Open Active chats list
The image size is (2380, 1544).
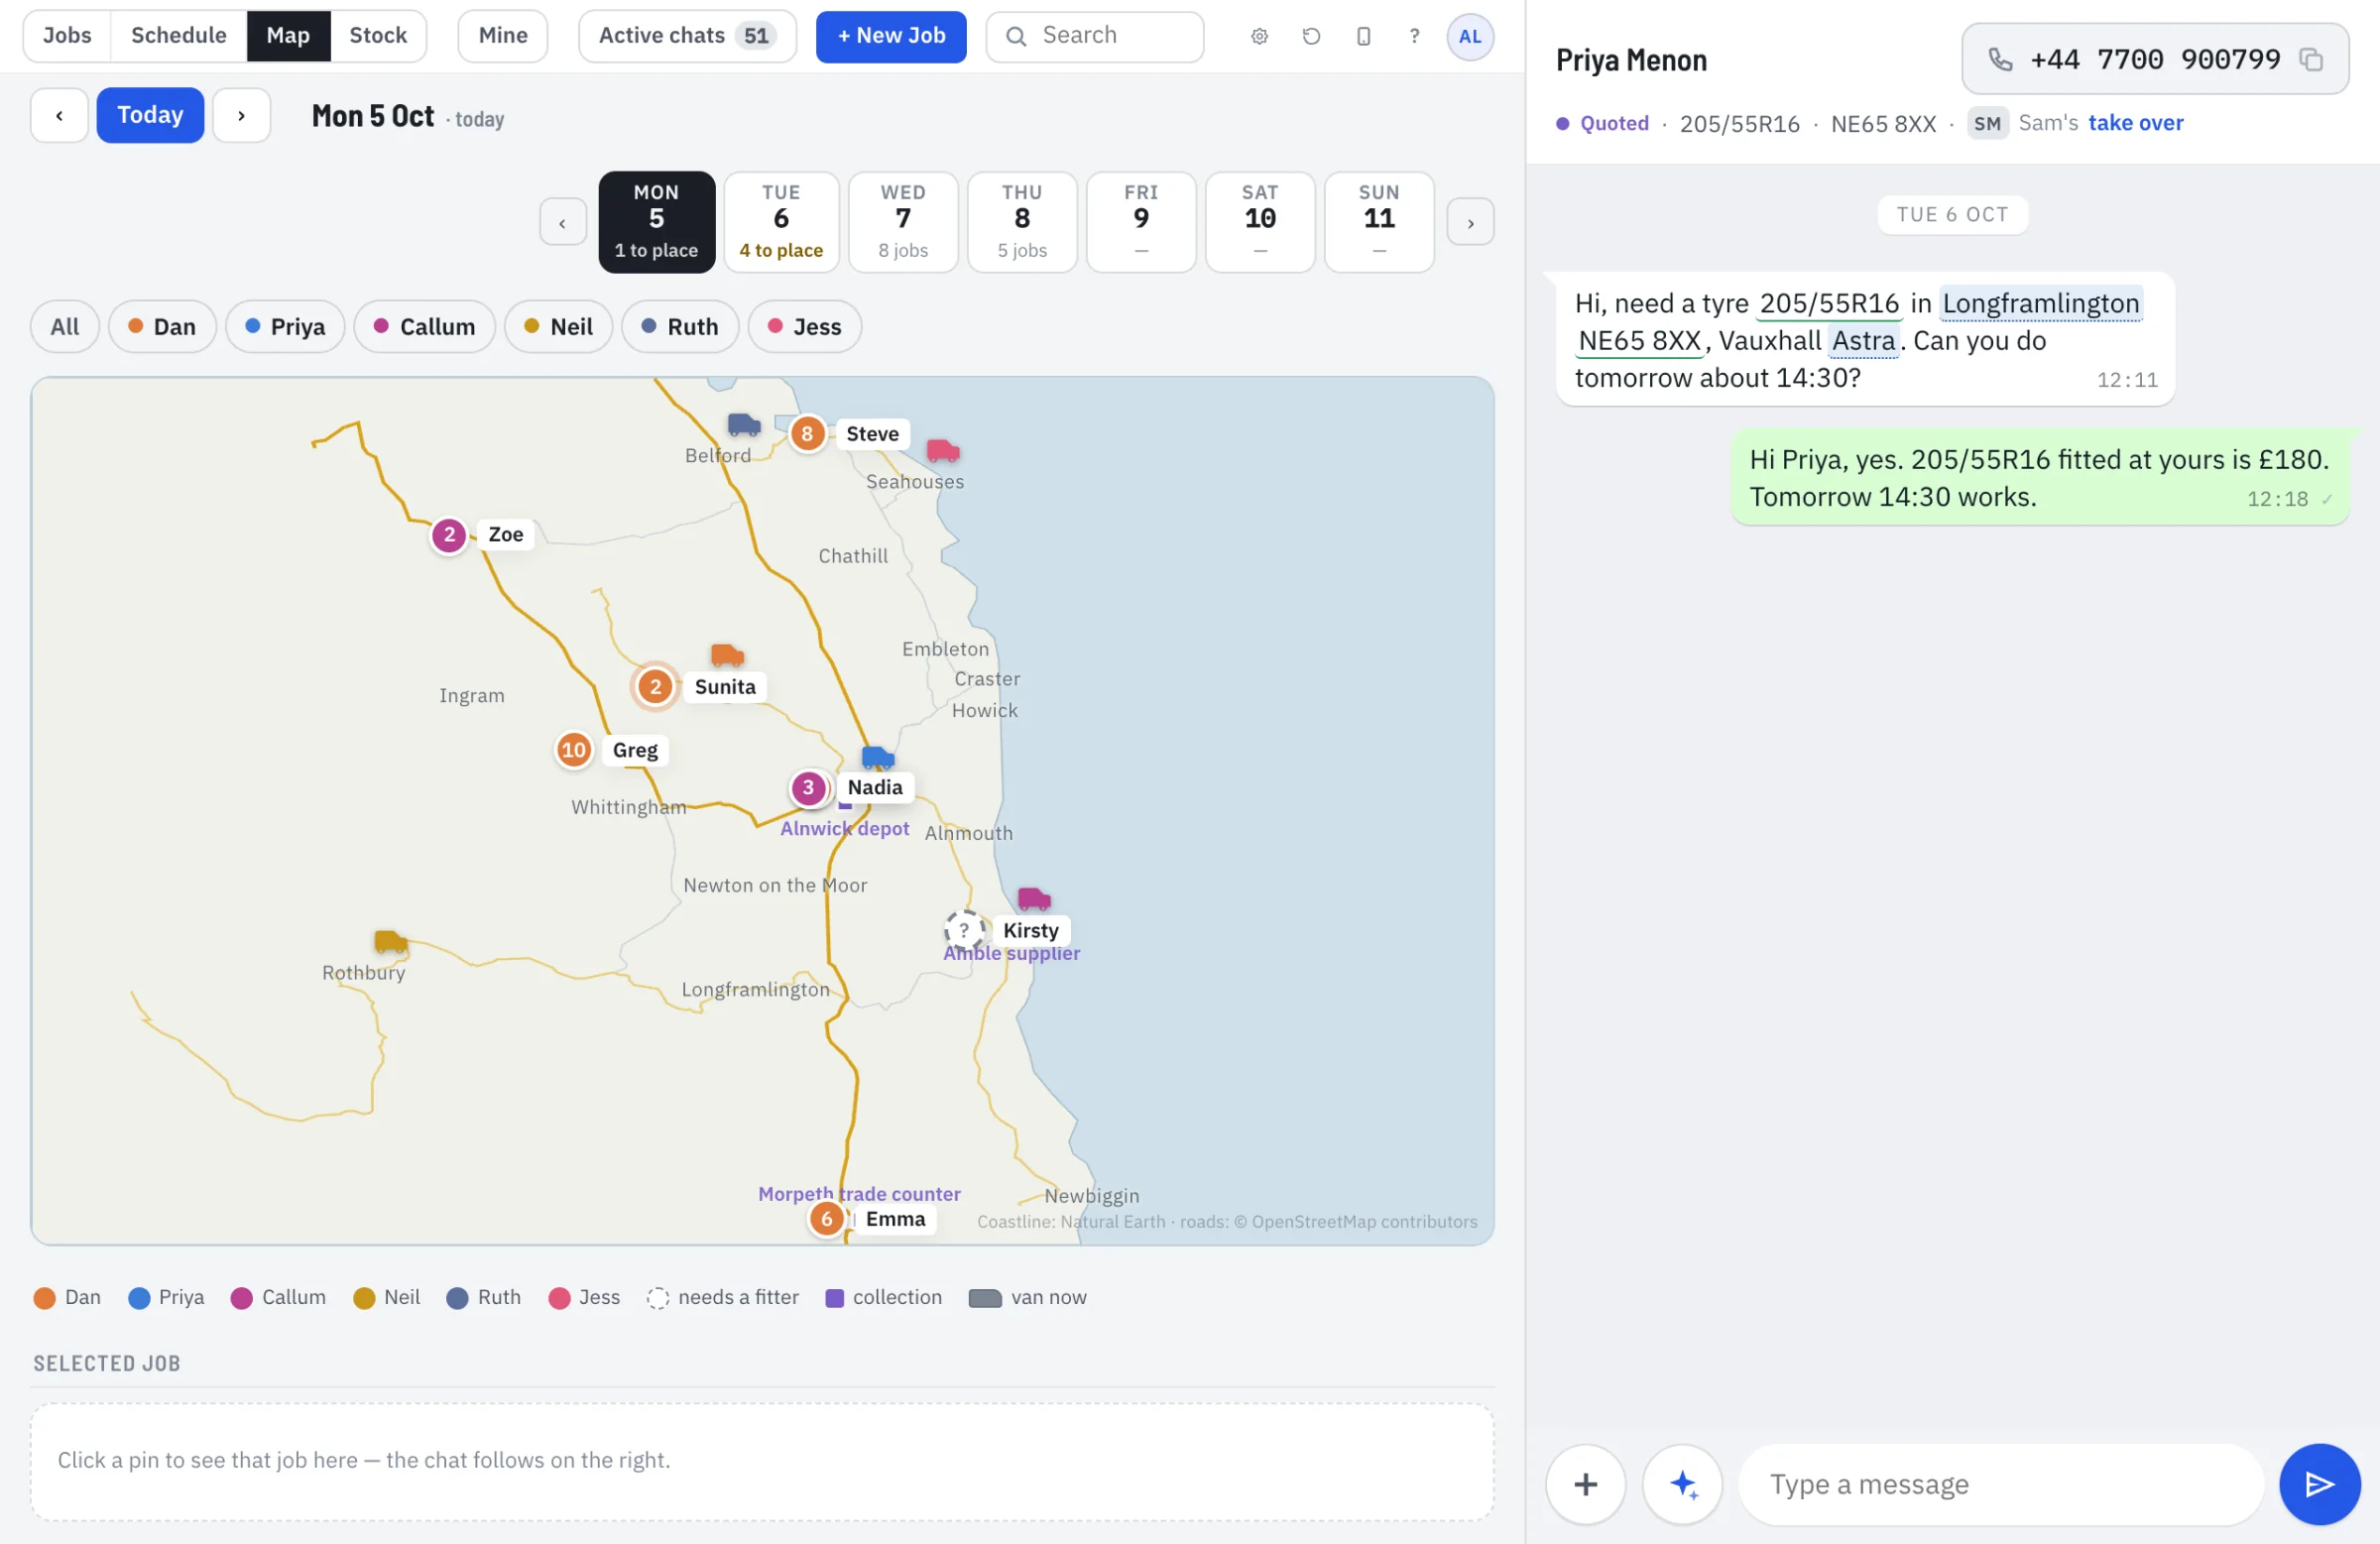(687, 36)
